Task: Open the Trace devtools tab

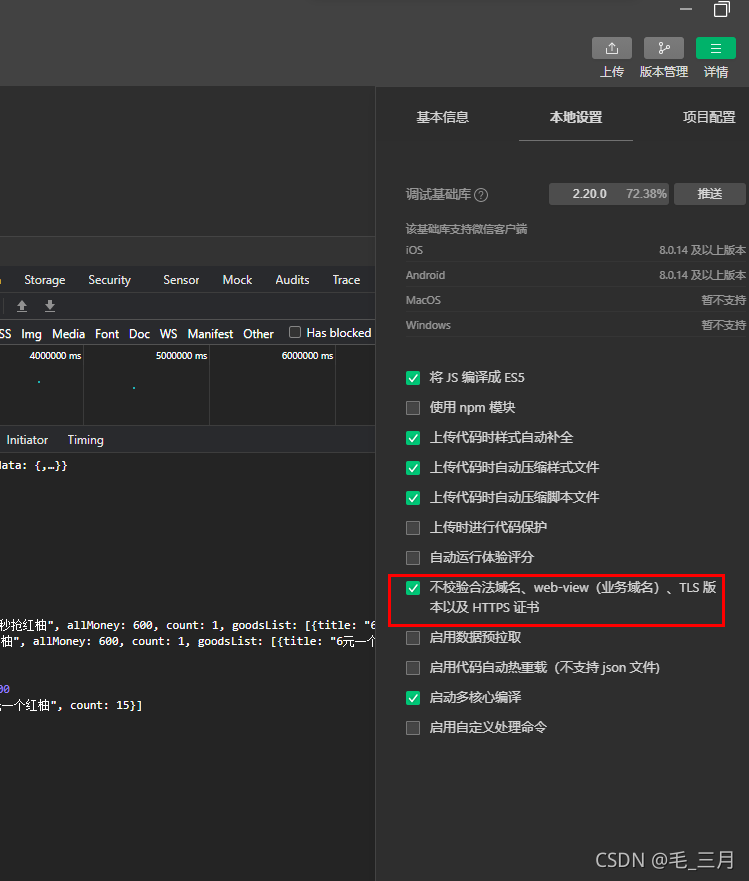Action: click(346, 280)
